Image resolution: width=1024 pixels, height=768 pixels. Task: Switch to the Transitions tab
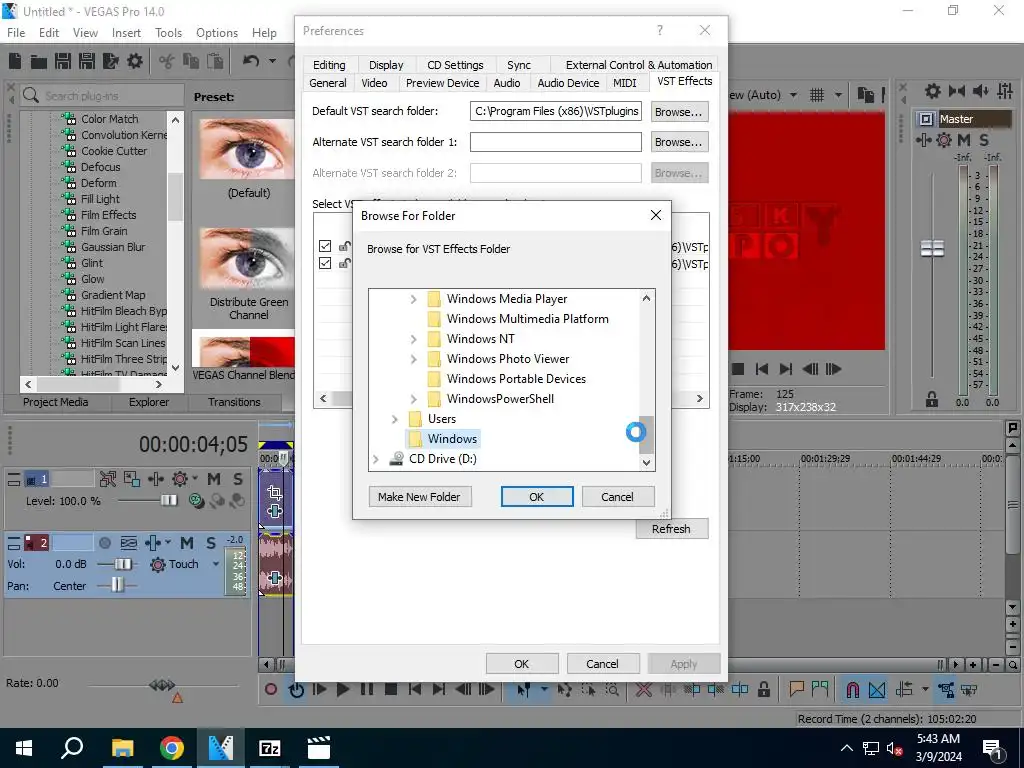pos(234,402)
